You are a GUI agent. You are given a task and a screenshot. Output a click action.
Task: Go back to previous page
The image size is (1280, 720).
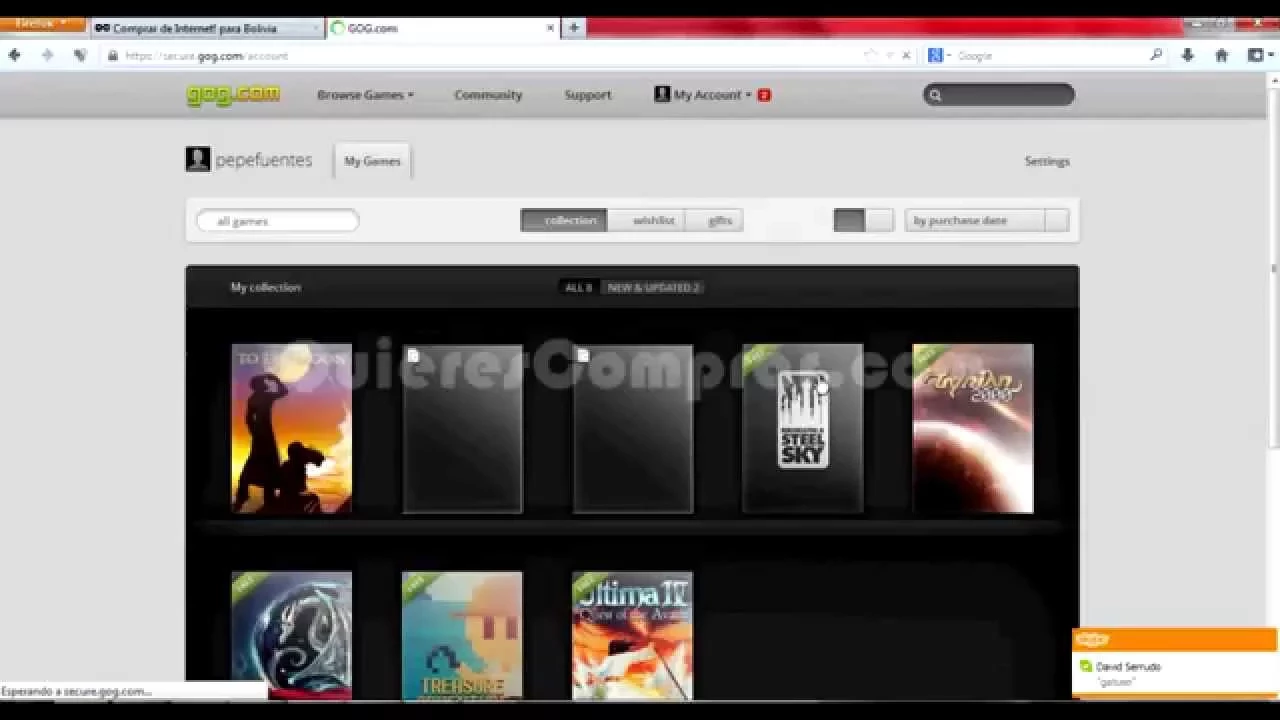(14, 56)
